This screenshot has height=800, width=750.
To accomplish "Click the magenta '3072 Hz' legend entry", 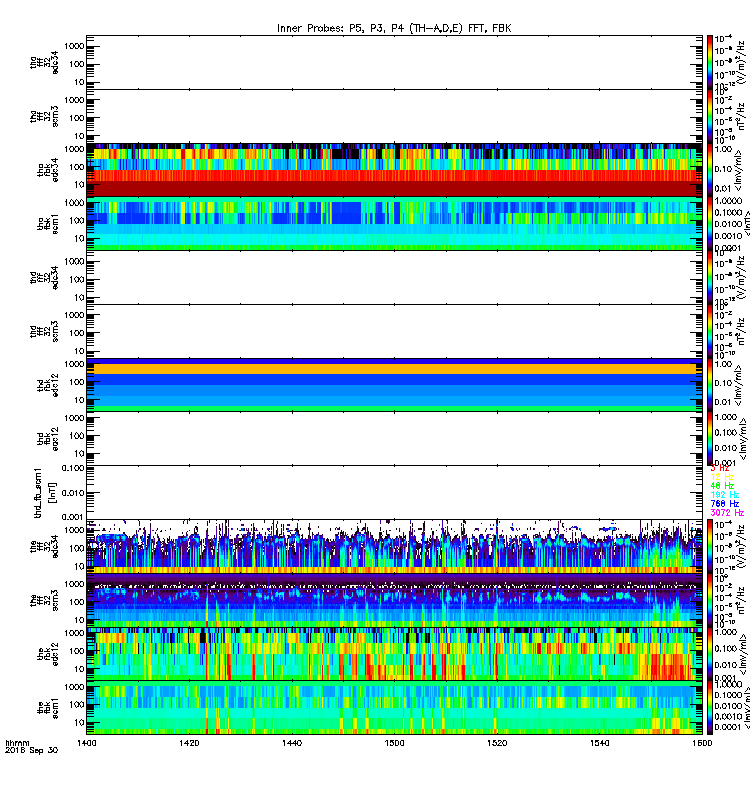I will (x=727, y=513).
